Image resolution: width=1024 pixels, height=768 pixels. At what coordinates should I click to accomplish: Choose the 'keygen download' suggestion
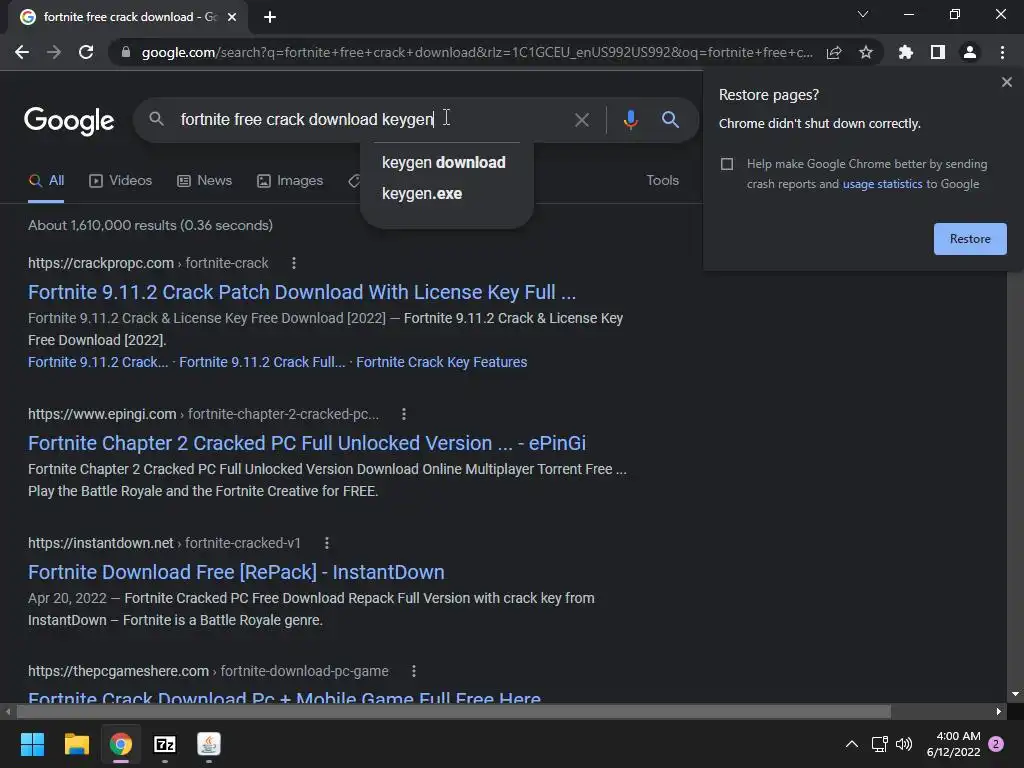(443, 163)
